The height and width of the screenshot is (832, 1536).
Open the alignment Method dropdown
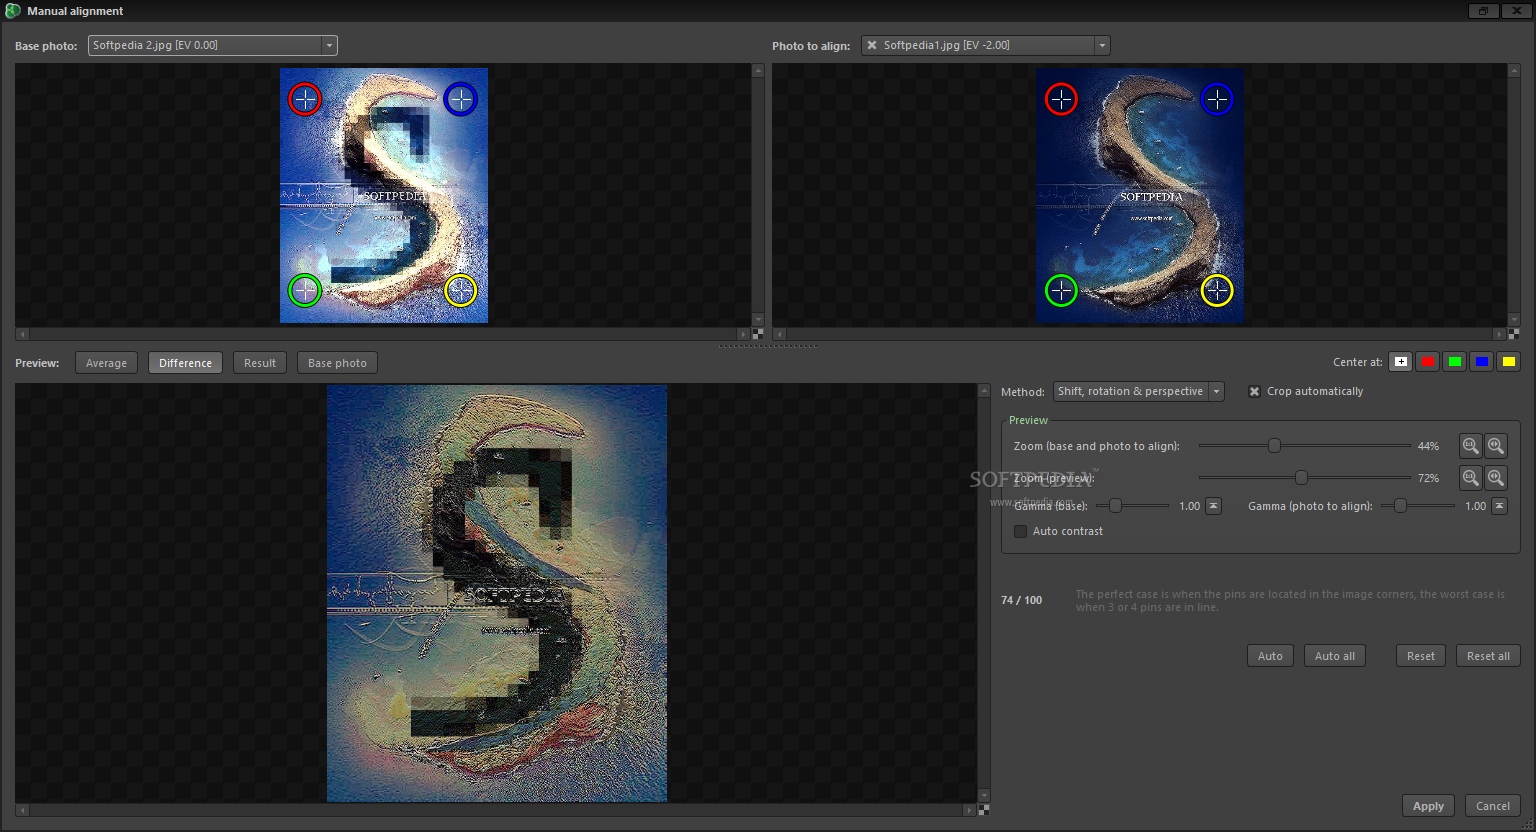tap(1217, 391)
